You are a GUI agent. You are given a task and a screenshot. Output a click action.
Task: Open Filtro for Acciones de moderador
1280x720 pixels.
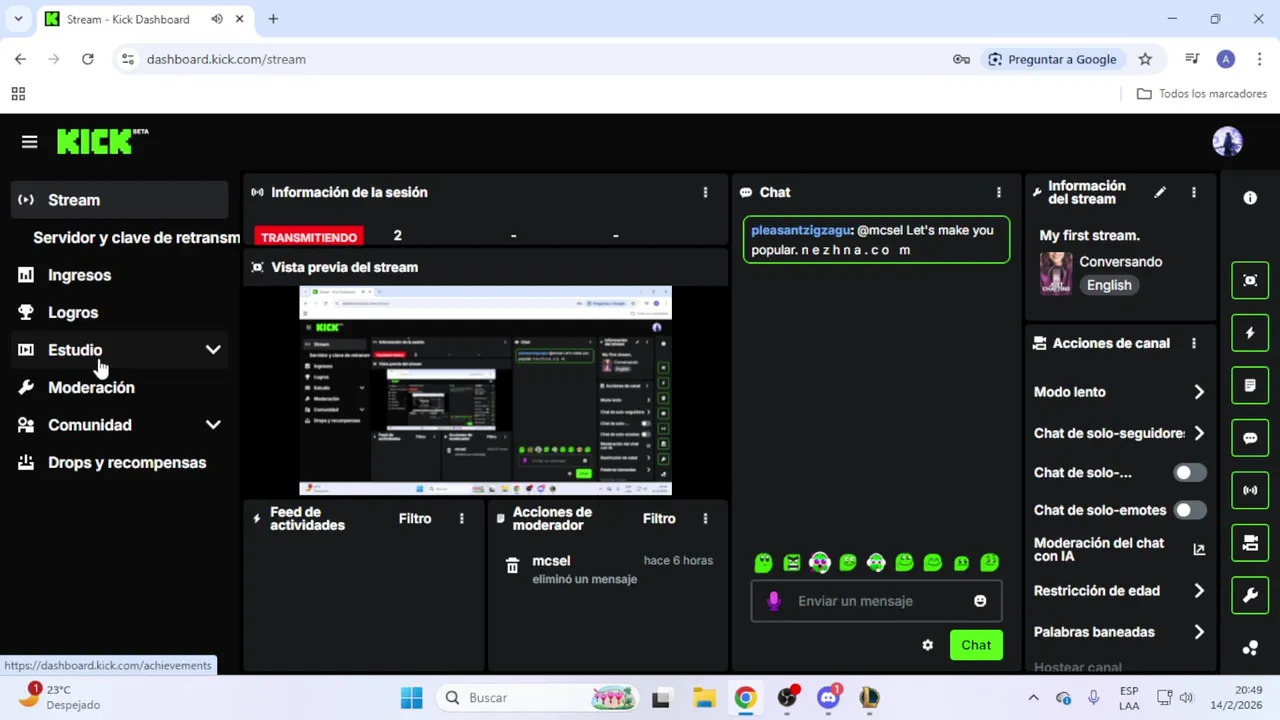click(x=659, y=518)
